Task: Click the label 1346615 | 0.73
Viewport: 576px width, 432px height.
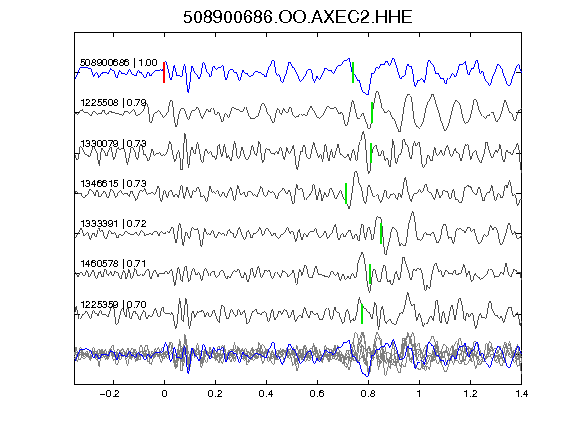Action: [x=113, y=183]
